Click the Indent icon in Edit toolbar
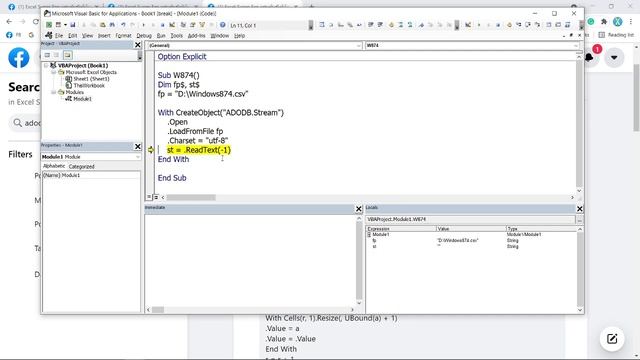Viewport: 640px width, 360px height. click(370, 25)
